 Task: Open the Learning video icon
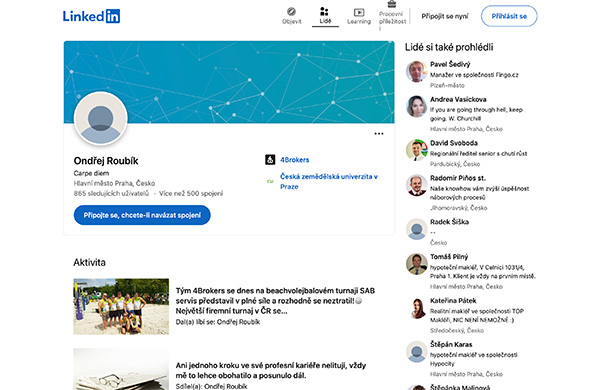(359, 12)
